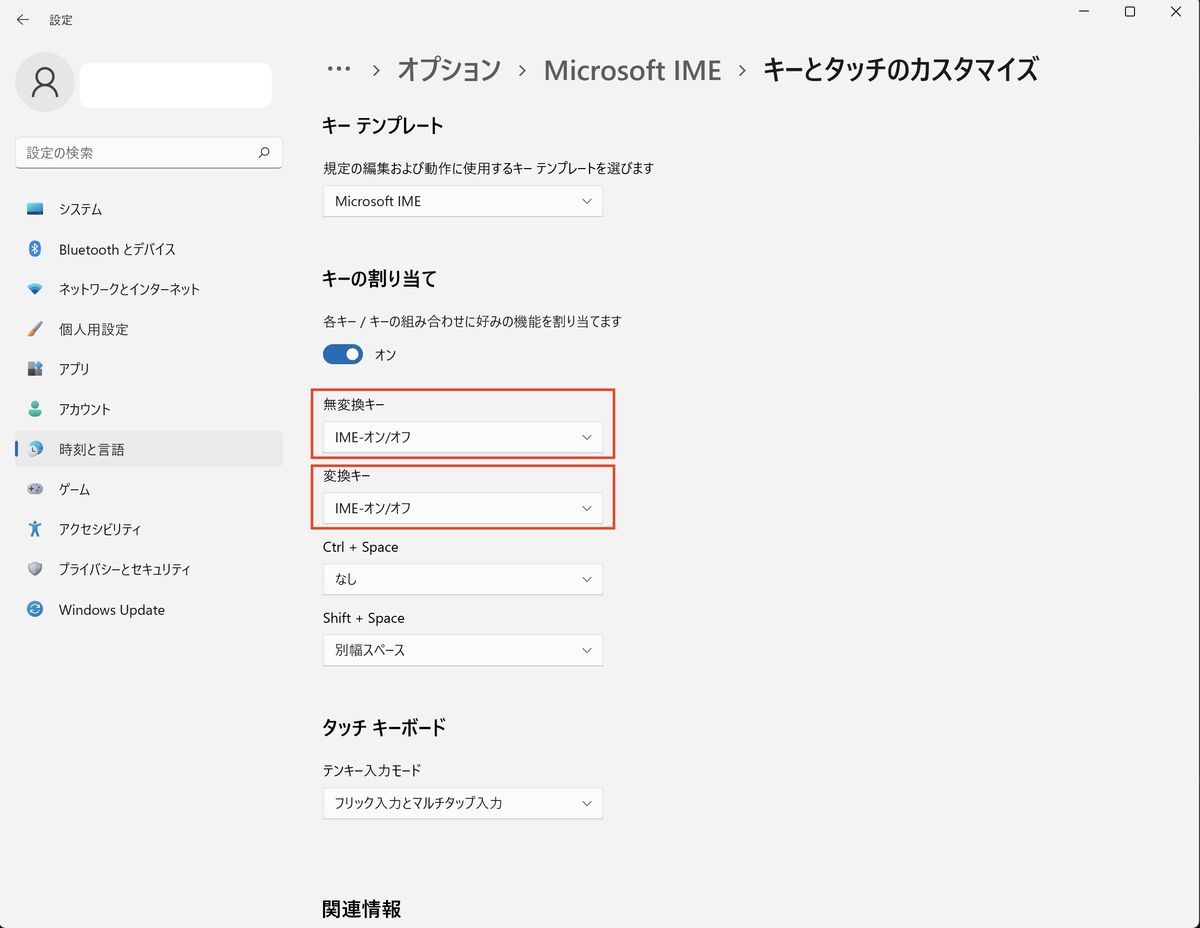Click the 個人用設定 brush icon
The height and width of the screenshot is (928, 1200).
coord(33,329)
